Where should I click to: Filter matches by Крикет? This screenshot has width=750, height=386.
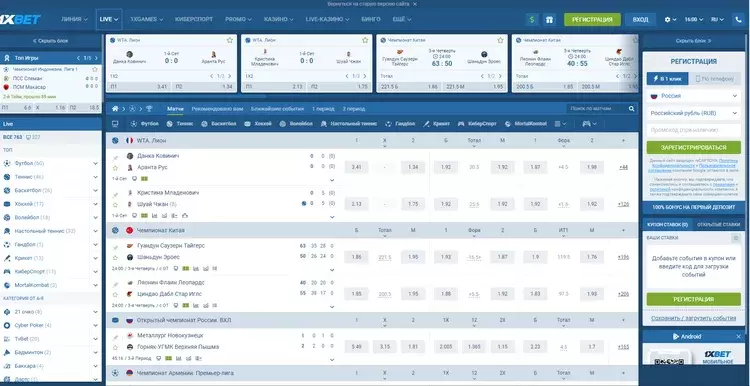coord(436,123)
